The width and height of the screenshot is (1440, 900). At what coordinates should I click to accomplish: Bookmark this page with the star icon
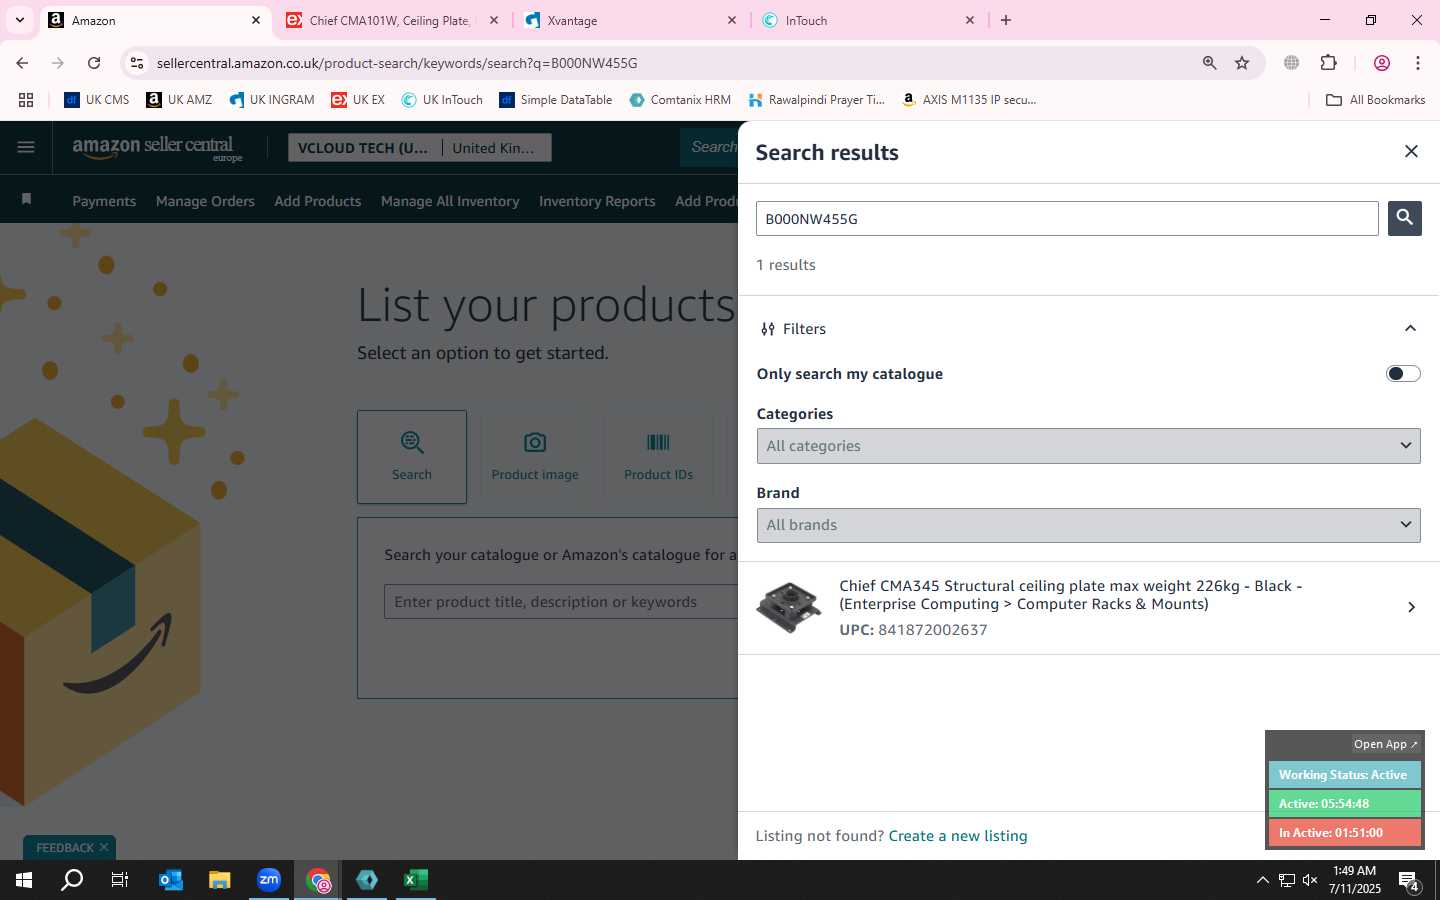click(x=1242, y=63)
